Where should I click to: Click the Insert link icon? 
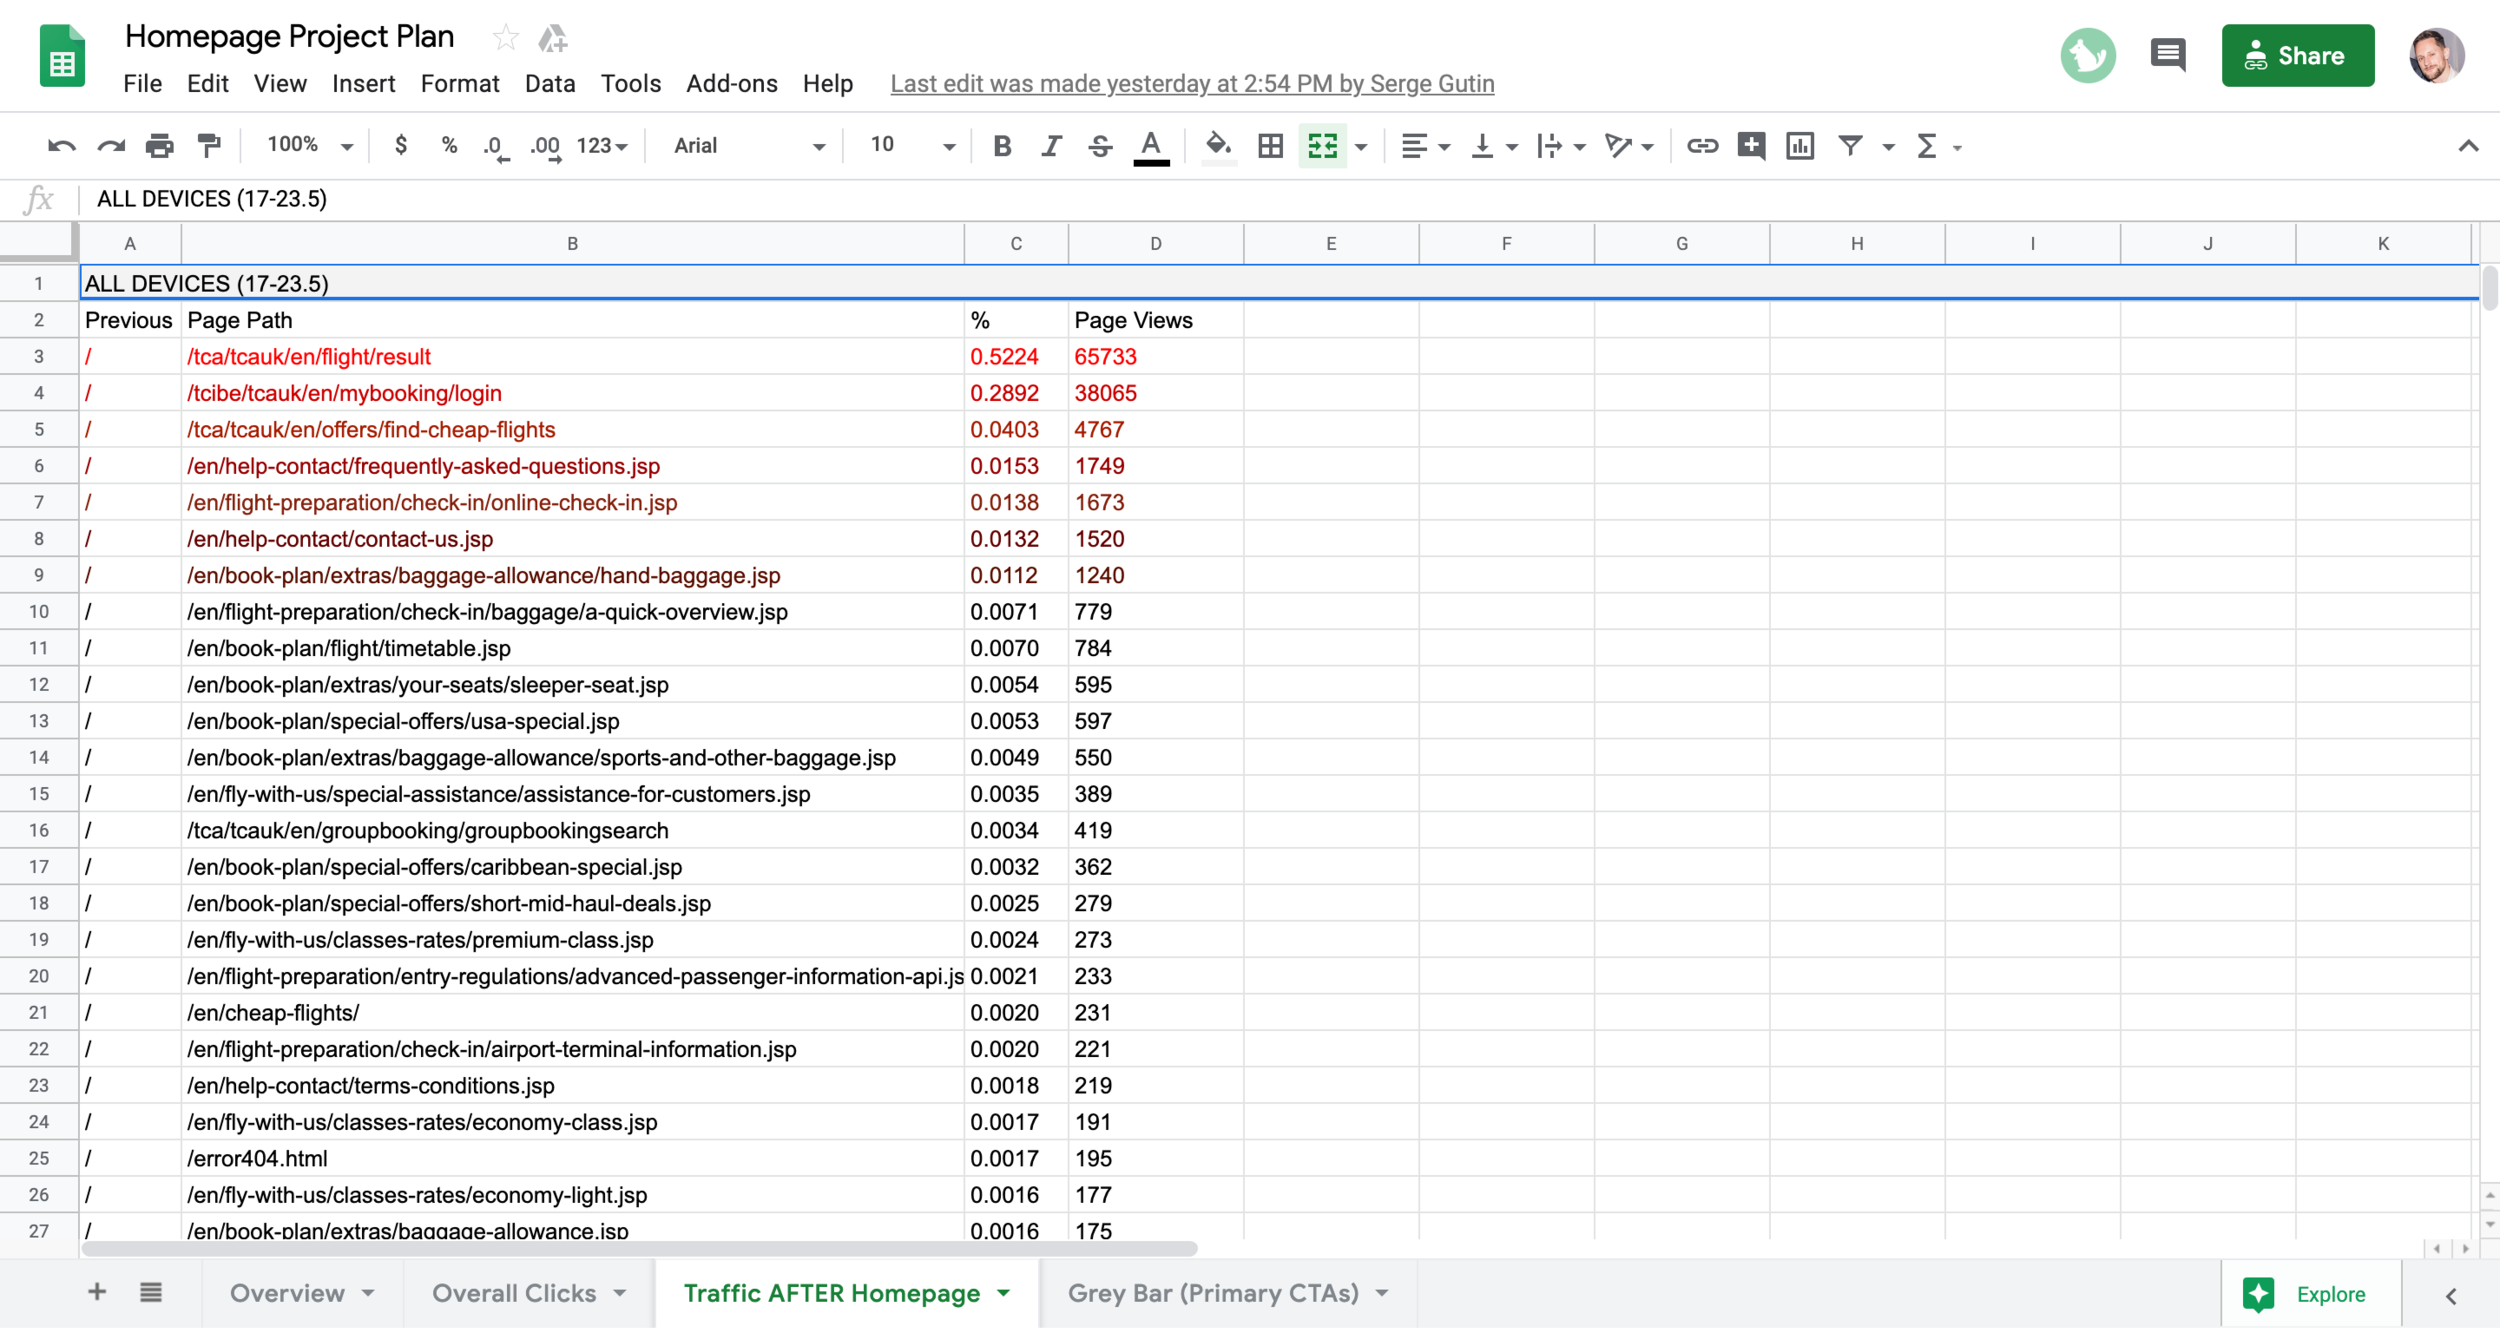[1702, 146]
